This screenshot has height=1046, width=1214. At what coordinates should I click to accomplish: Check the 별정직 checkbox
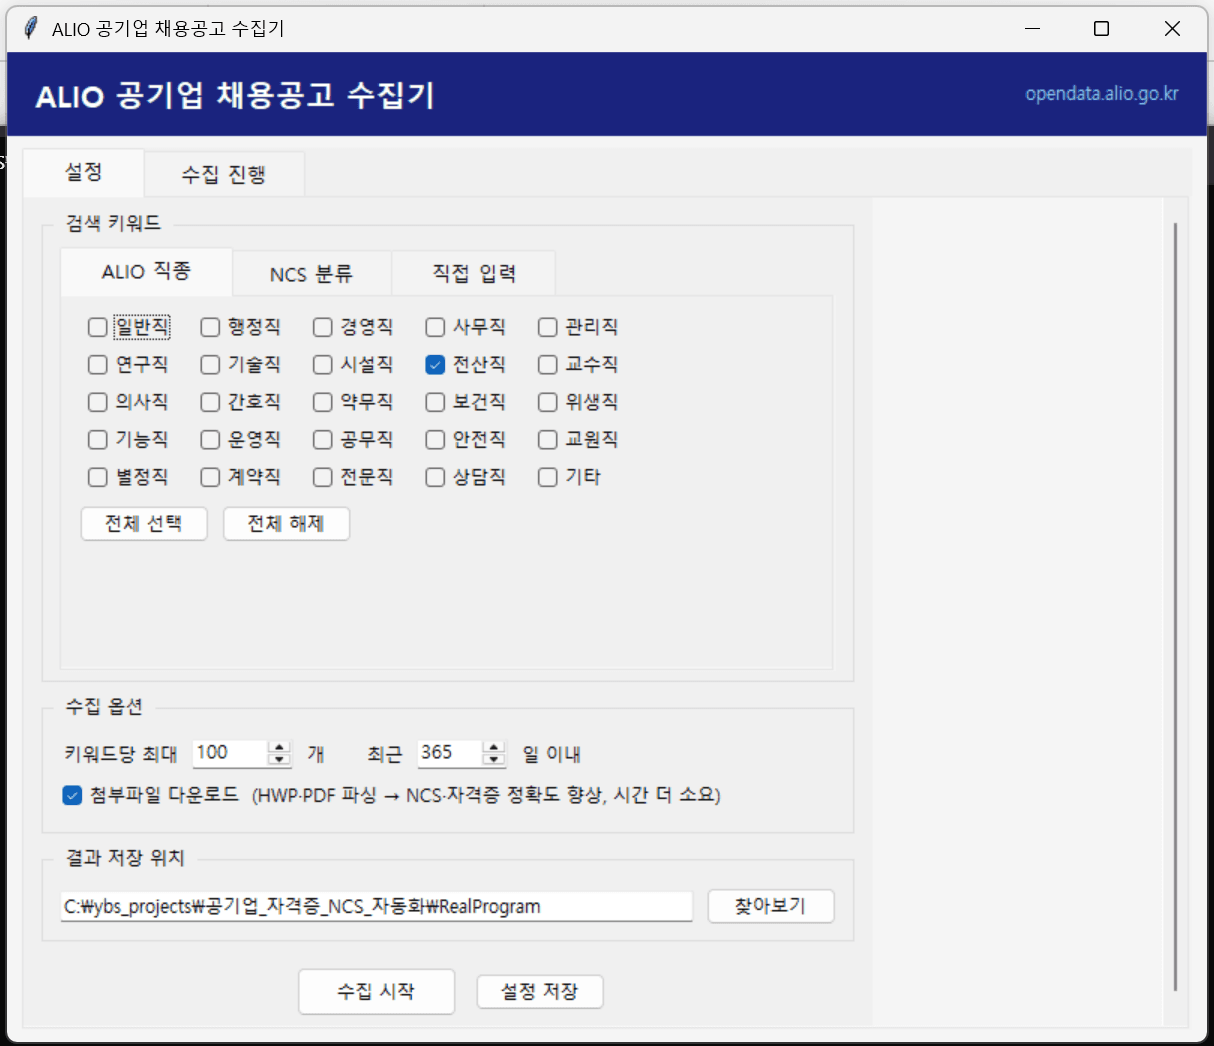[x=97, y=477]
